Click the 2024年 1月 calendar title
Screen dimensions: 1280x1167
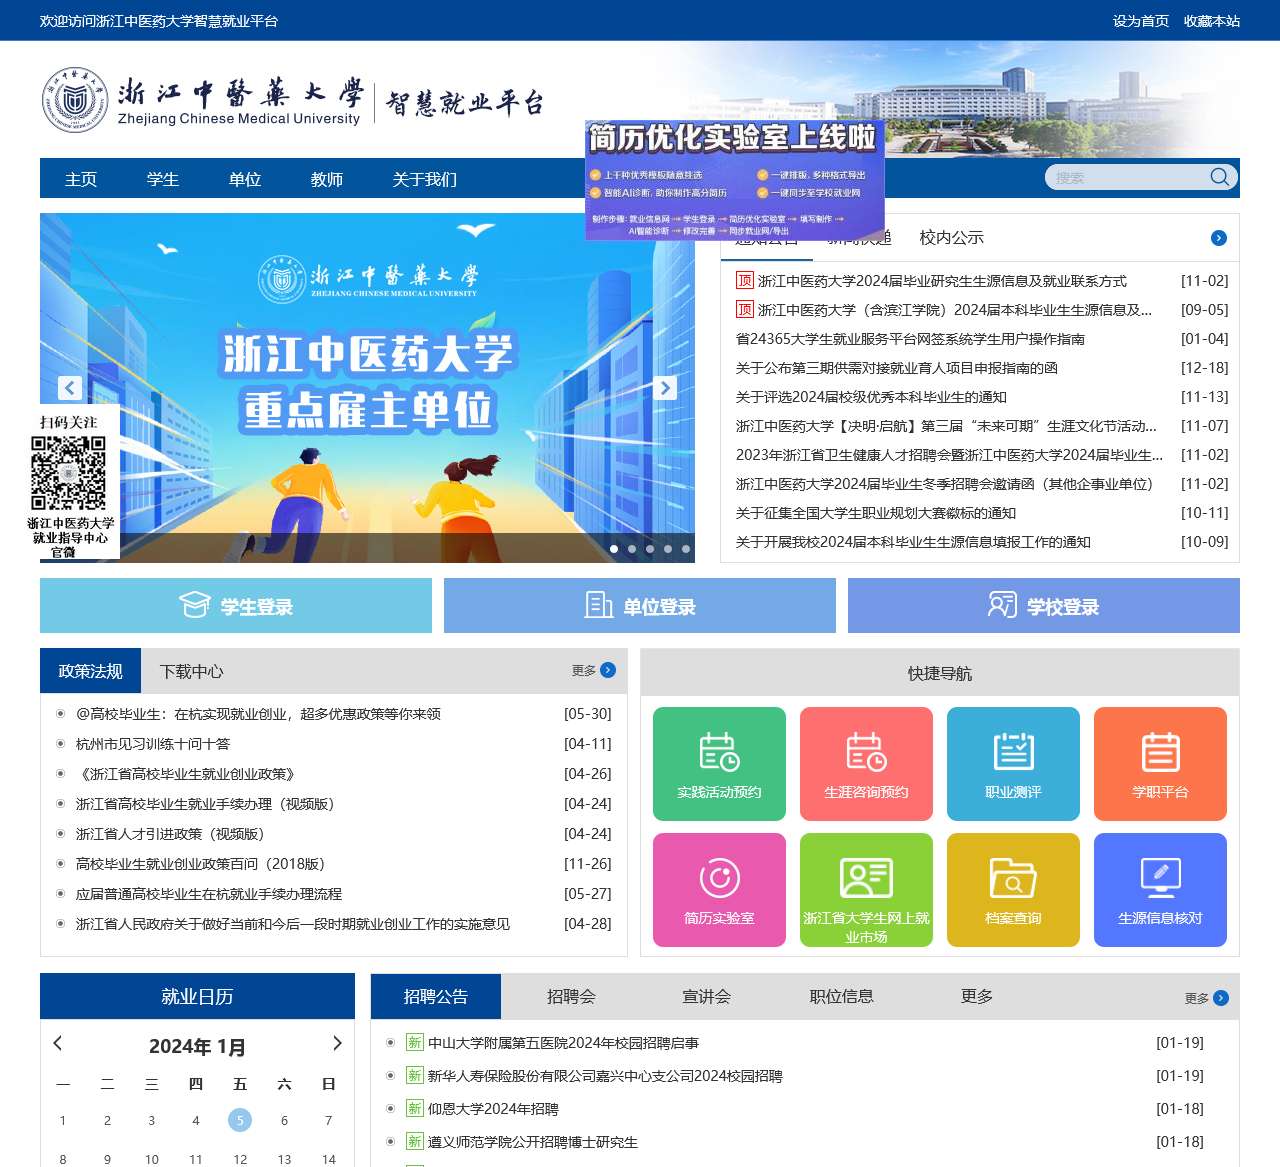(x=197, y=1047)
